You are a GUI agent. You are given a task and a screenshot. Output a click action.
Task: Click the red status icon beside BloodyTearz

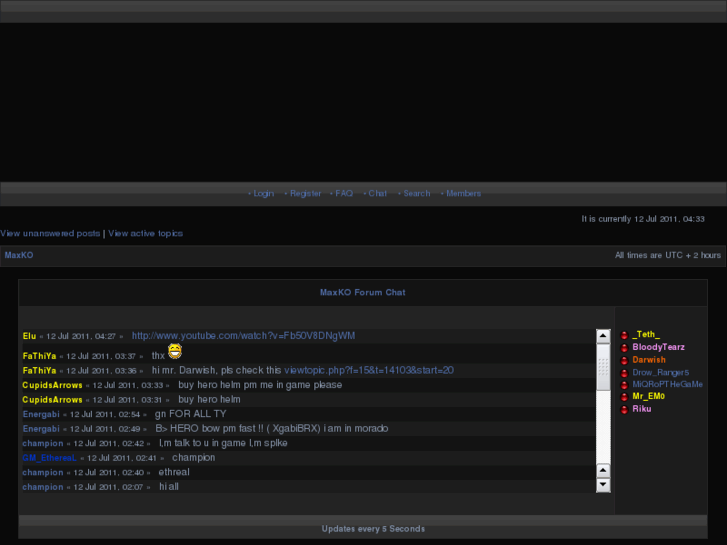point(624,348)
